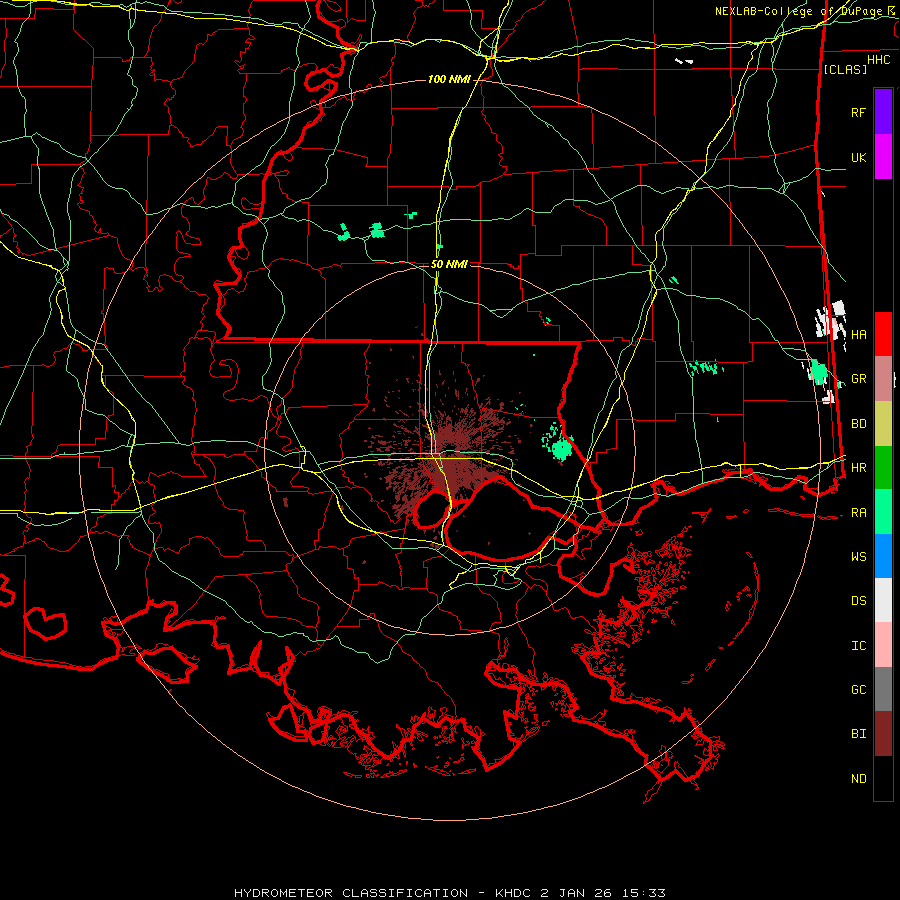Click the '50 NMI' range ring label

click(449, 264)
